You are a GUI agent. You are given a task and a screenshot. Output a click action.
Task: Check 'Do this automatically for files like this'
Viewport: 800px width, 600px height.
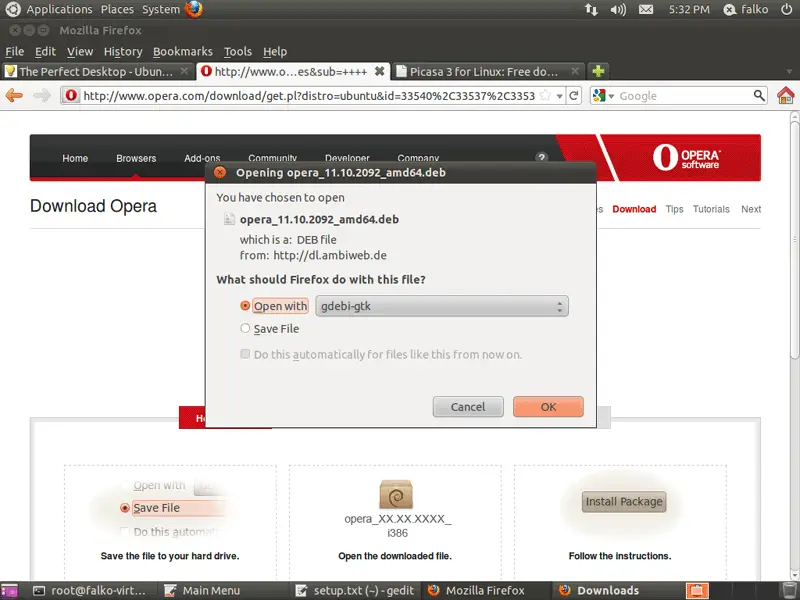245,355
